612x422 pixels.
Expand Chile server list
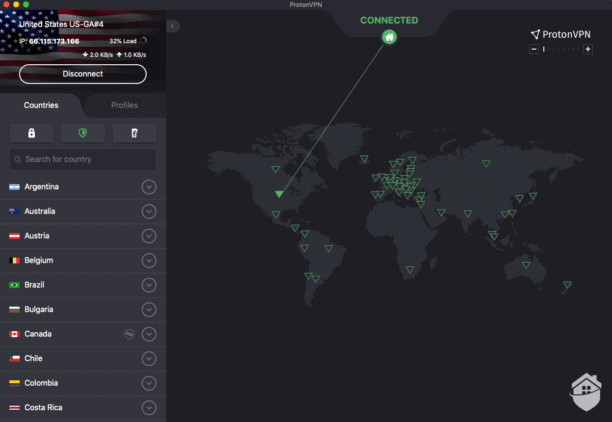tap(149, 359)
